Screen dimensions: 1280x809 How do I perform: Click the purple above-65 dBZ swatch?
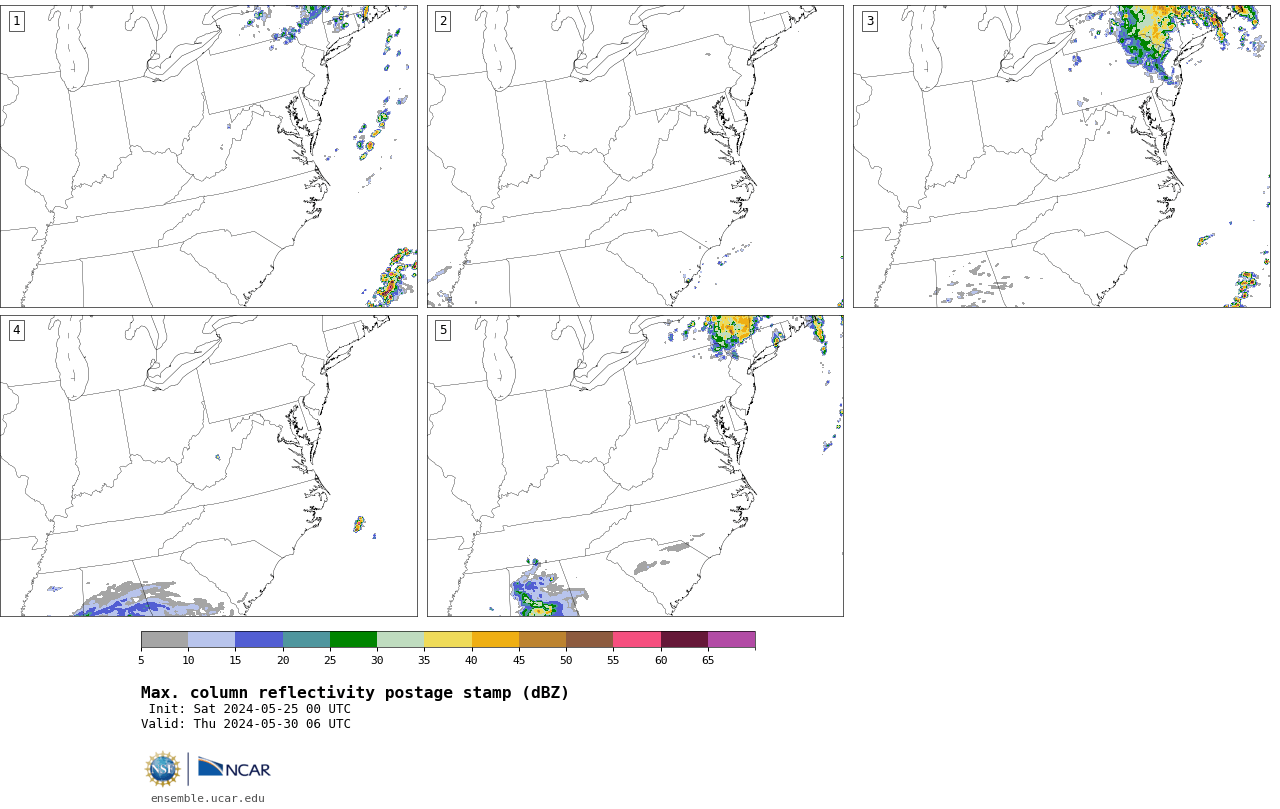(x=731, y=640)
